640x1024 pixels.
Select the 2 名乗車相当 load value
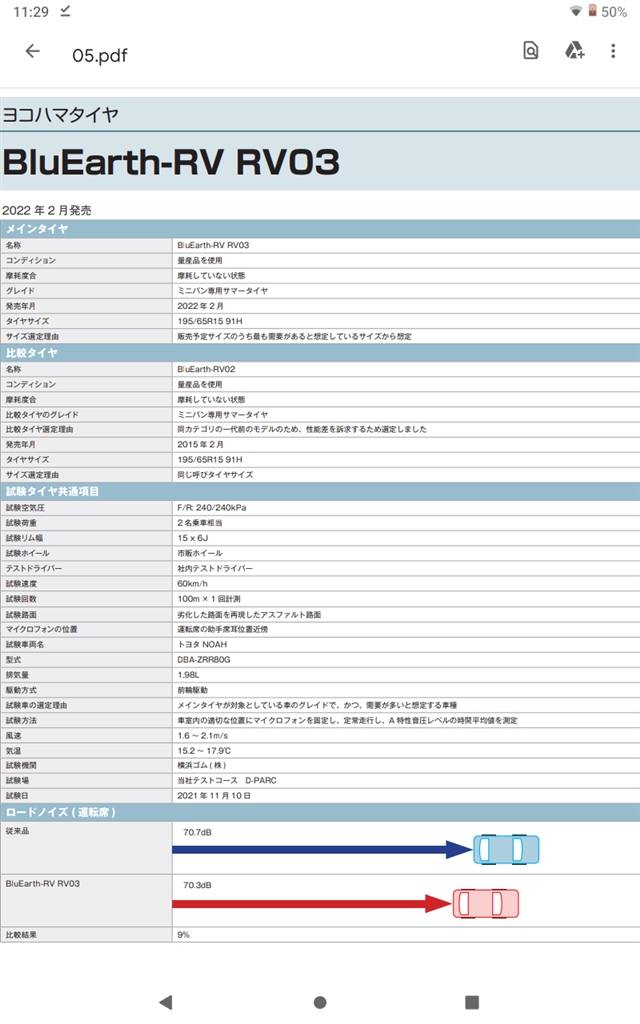[200, 522]
